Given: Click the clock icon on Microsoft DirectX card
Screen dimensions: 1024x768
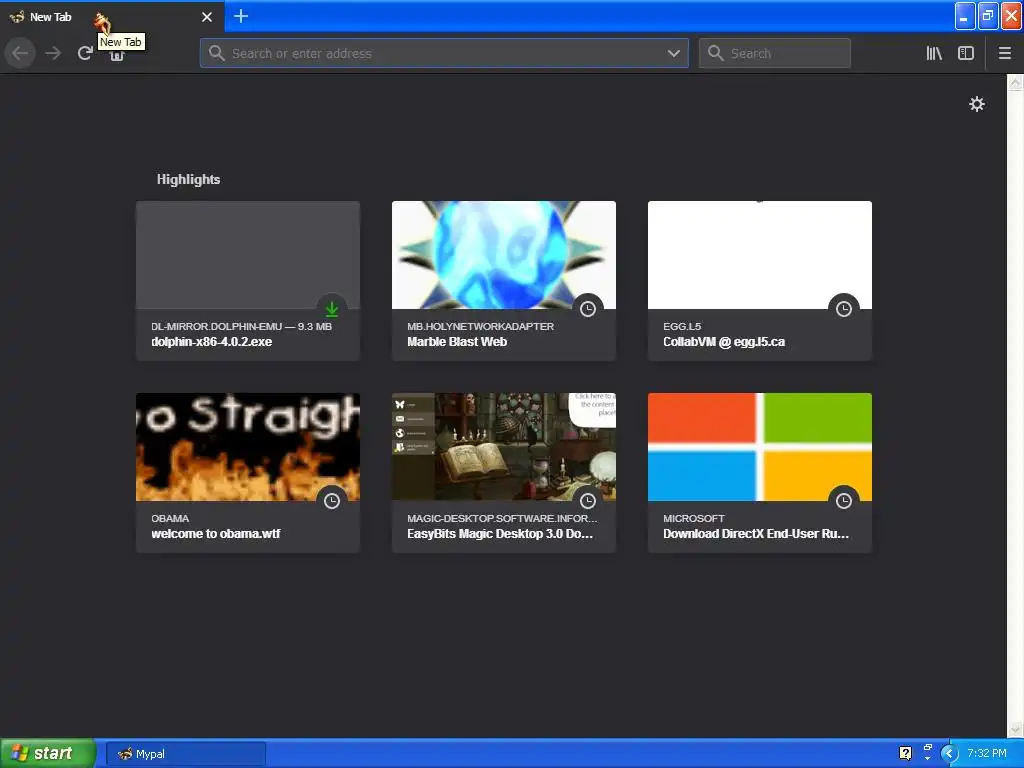Looking at the screenshot, I should point(844,501).
